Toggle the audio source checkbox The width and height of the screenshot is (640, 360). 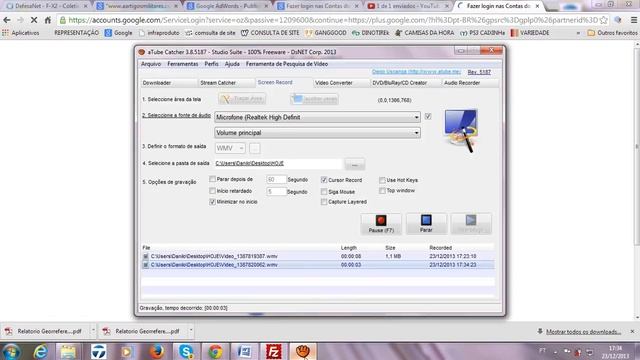428,116
